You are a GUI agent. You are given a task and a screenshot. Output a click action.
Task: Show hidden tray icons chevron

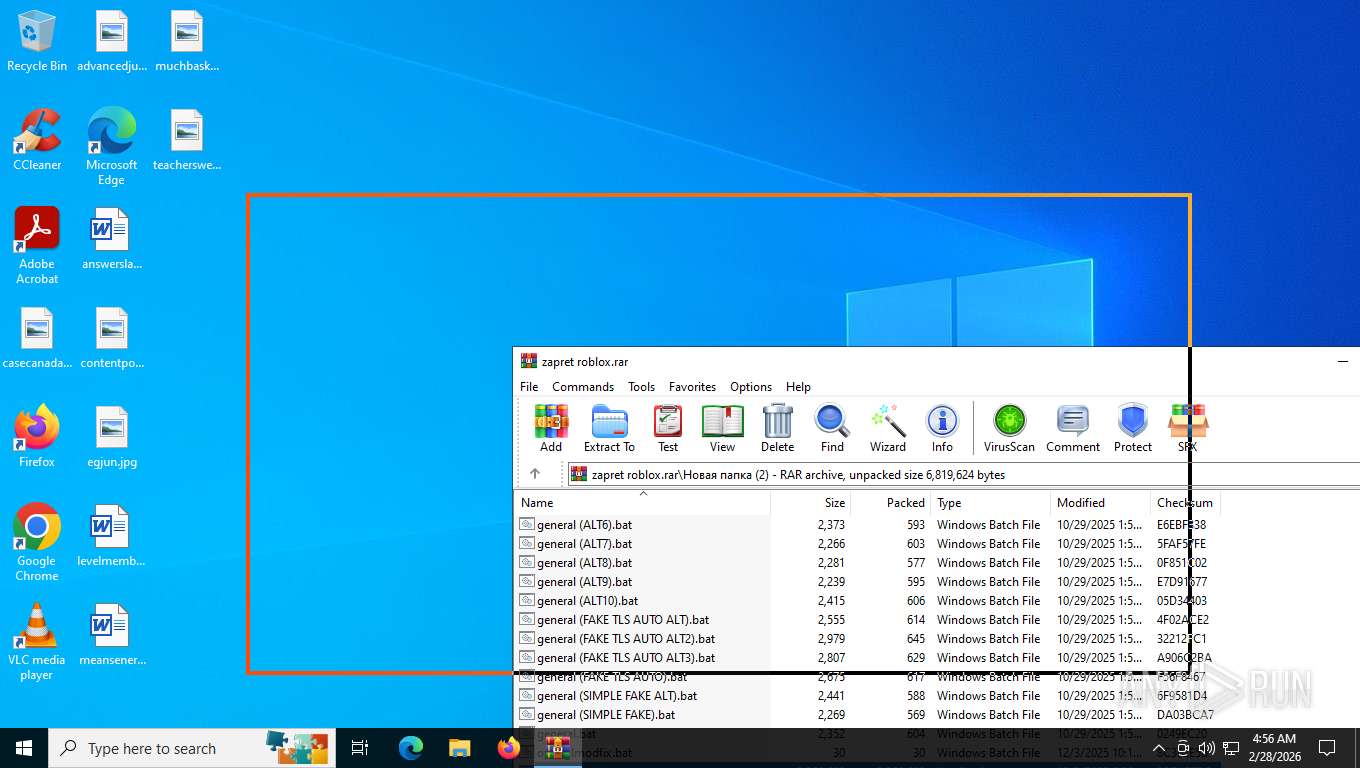(x=1159, y=748)
